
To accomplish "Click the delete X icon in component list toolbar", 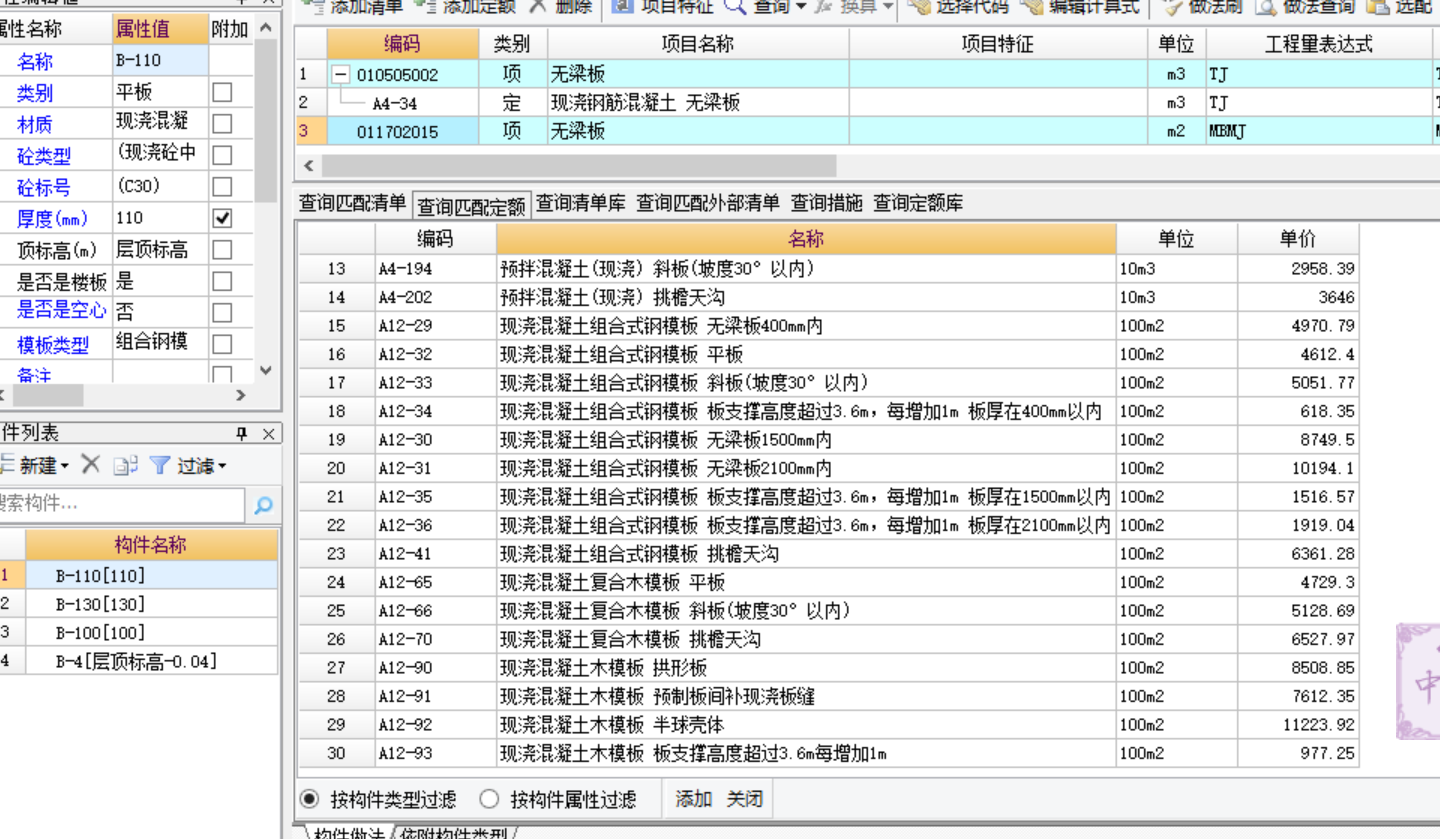I will pos(91,464).
